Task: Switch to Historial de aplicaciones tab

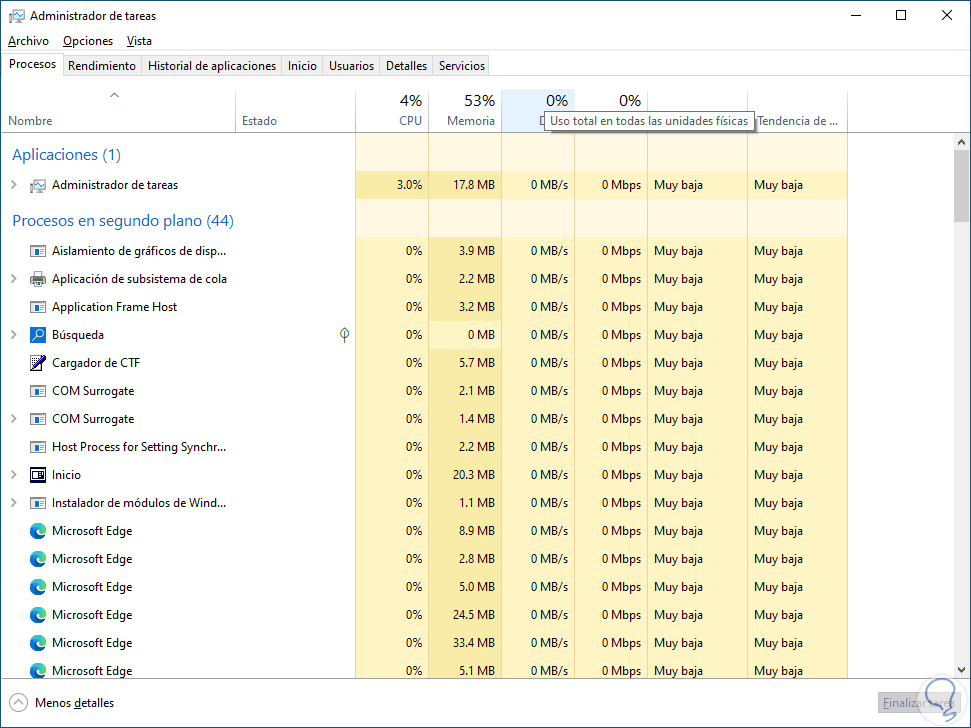Action: (x=212, y=66)
